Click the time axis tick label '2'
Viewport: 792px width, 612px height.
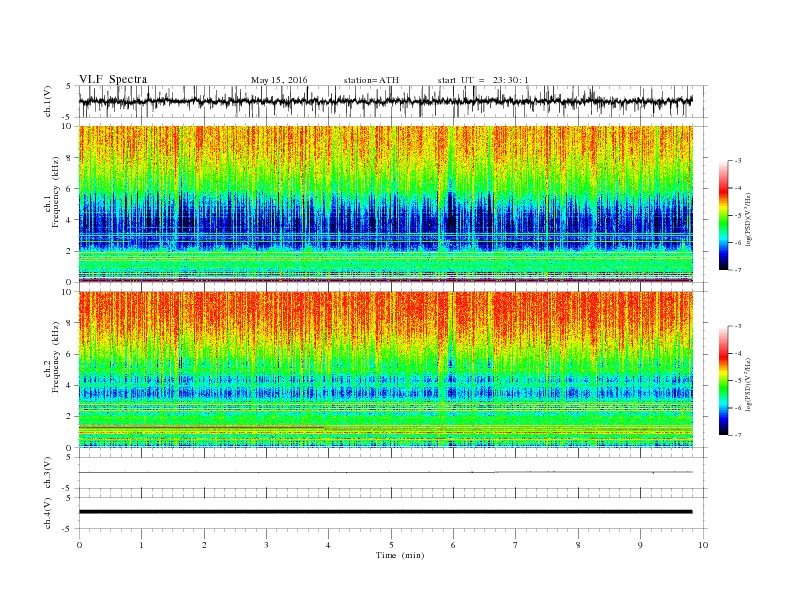pyautogui.click(x=204, y=545)
